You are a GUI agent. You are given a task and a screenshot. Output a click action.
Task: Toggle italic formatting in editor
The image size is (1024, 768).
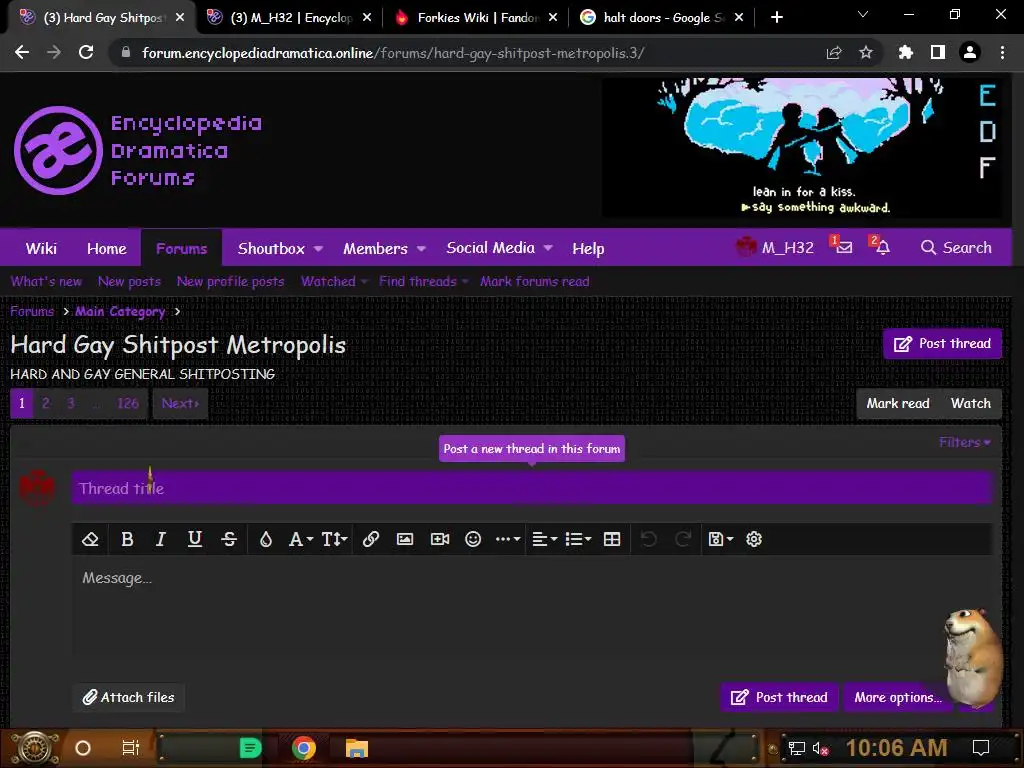point(160,539)
